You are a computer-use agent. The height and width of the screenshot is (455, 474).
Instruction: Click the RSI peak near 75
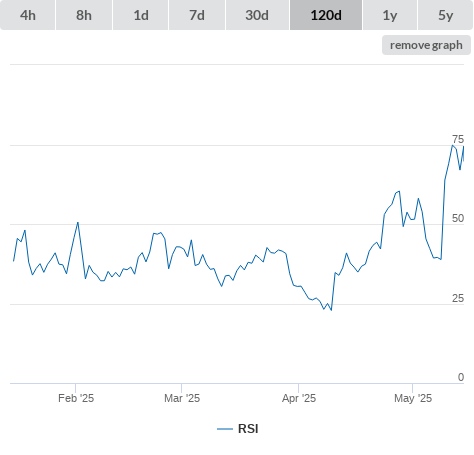click(452, 145)
